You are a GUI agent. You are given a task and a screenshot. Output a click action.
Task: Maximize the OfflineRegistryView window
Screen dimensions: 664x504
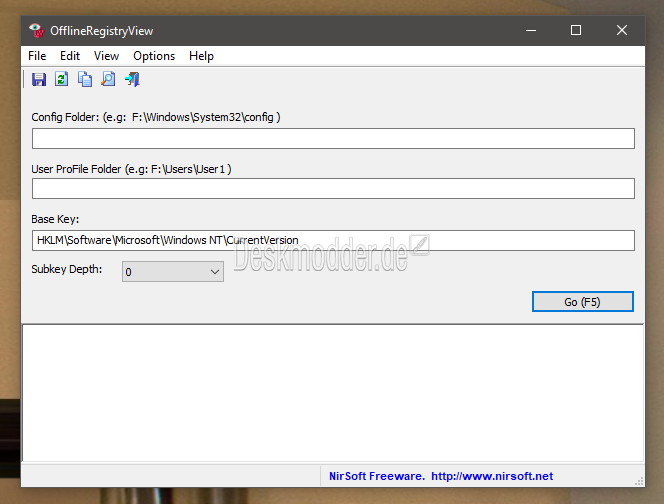pos(576,30)
